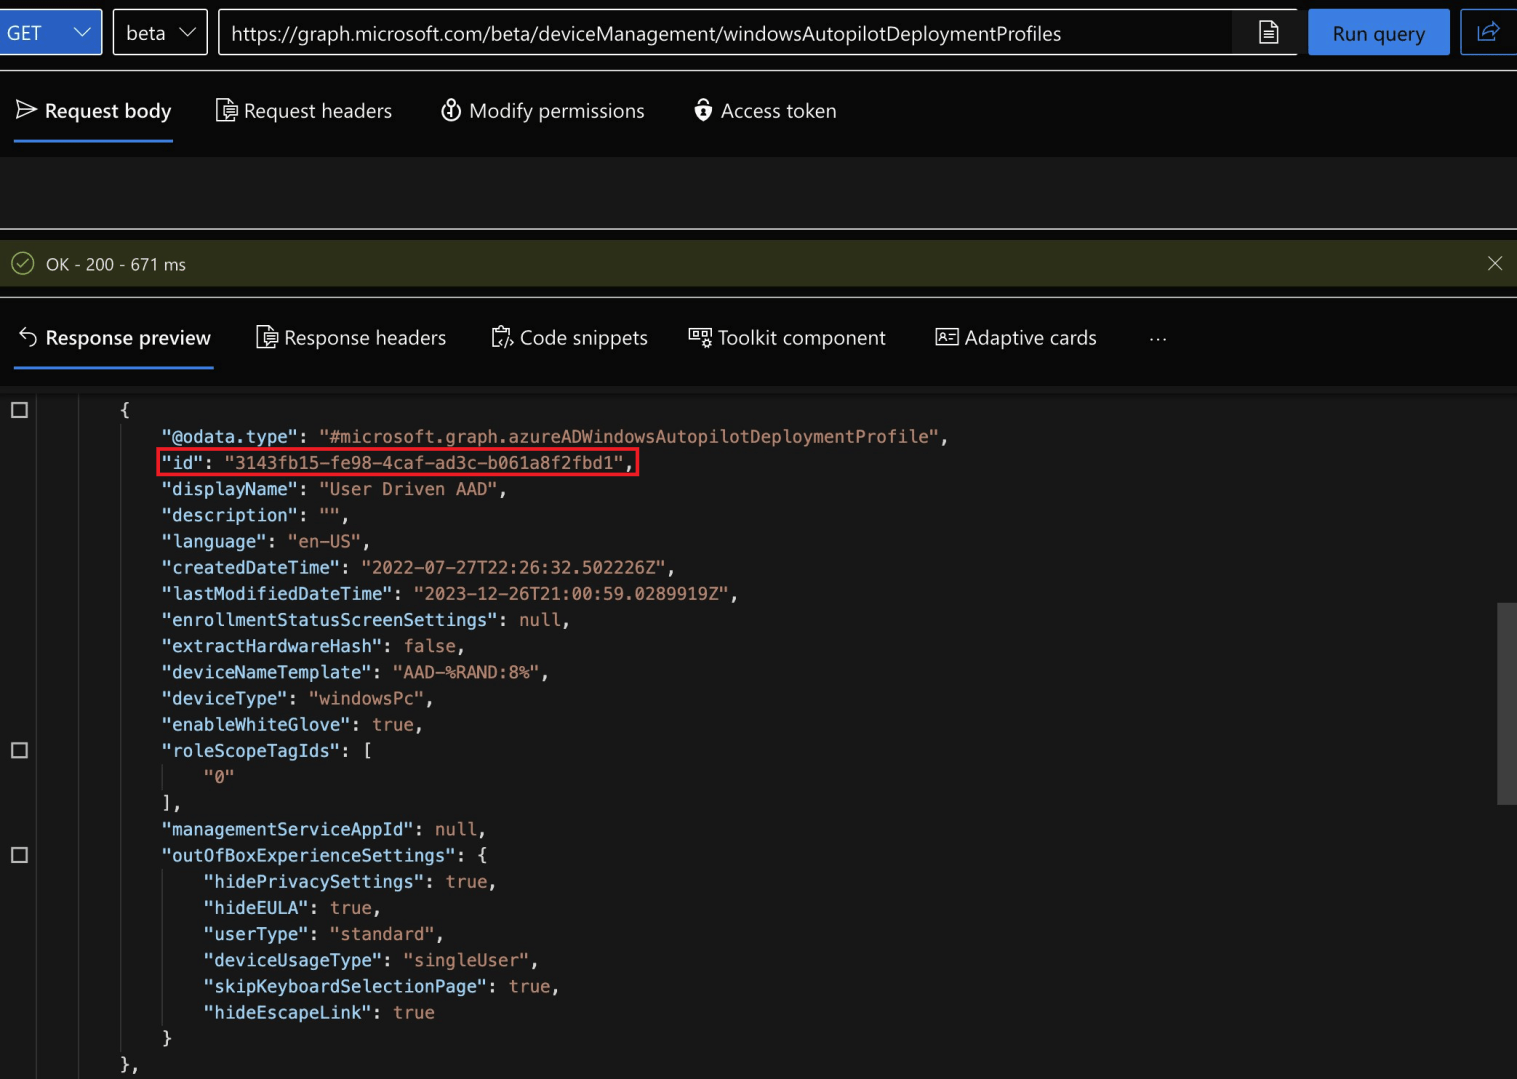Toggle the fold box beside outOfBoxExperienceSettings

(x=19, y=855)
